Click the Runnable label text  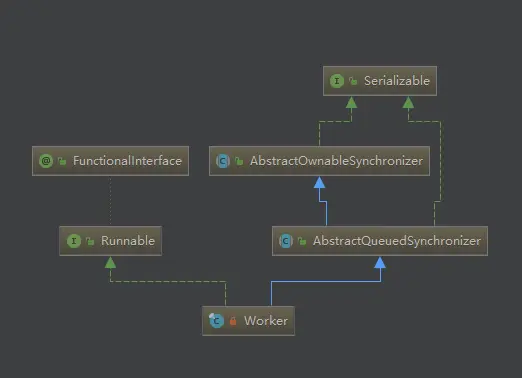128,241
